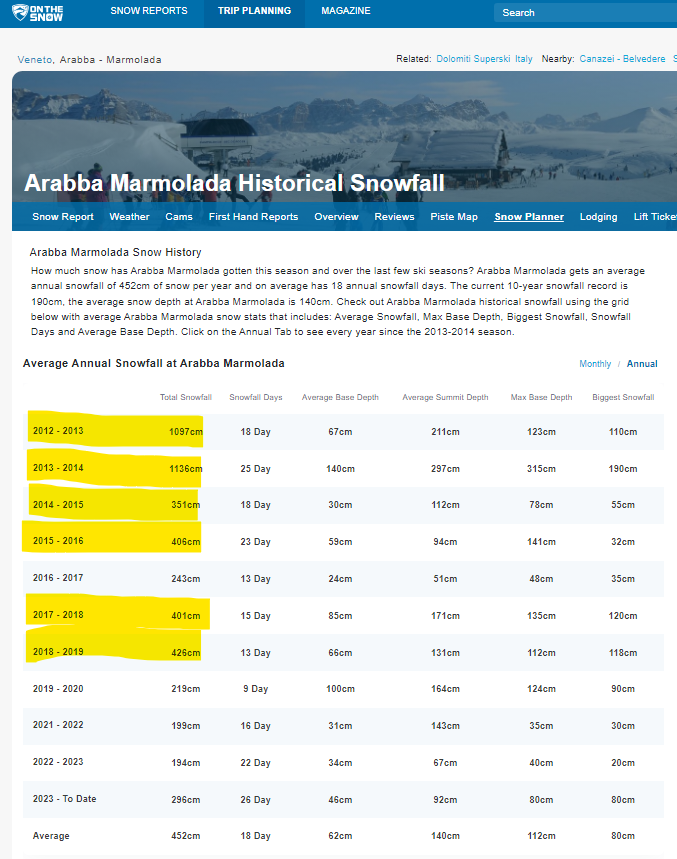Focus the Search input field
The width and height of the screenshot is (677, 859).
click(x=586, y=13)
